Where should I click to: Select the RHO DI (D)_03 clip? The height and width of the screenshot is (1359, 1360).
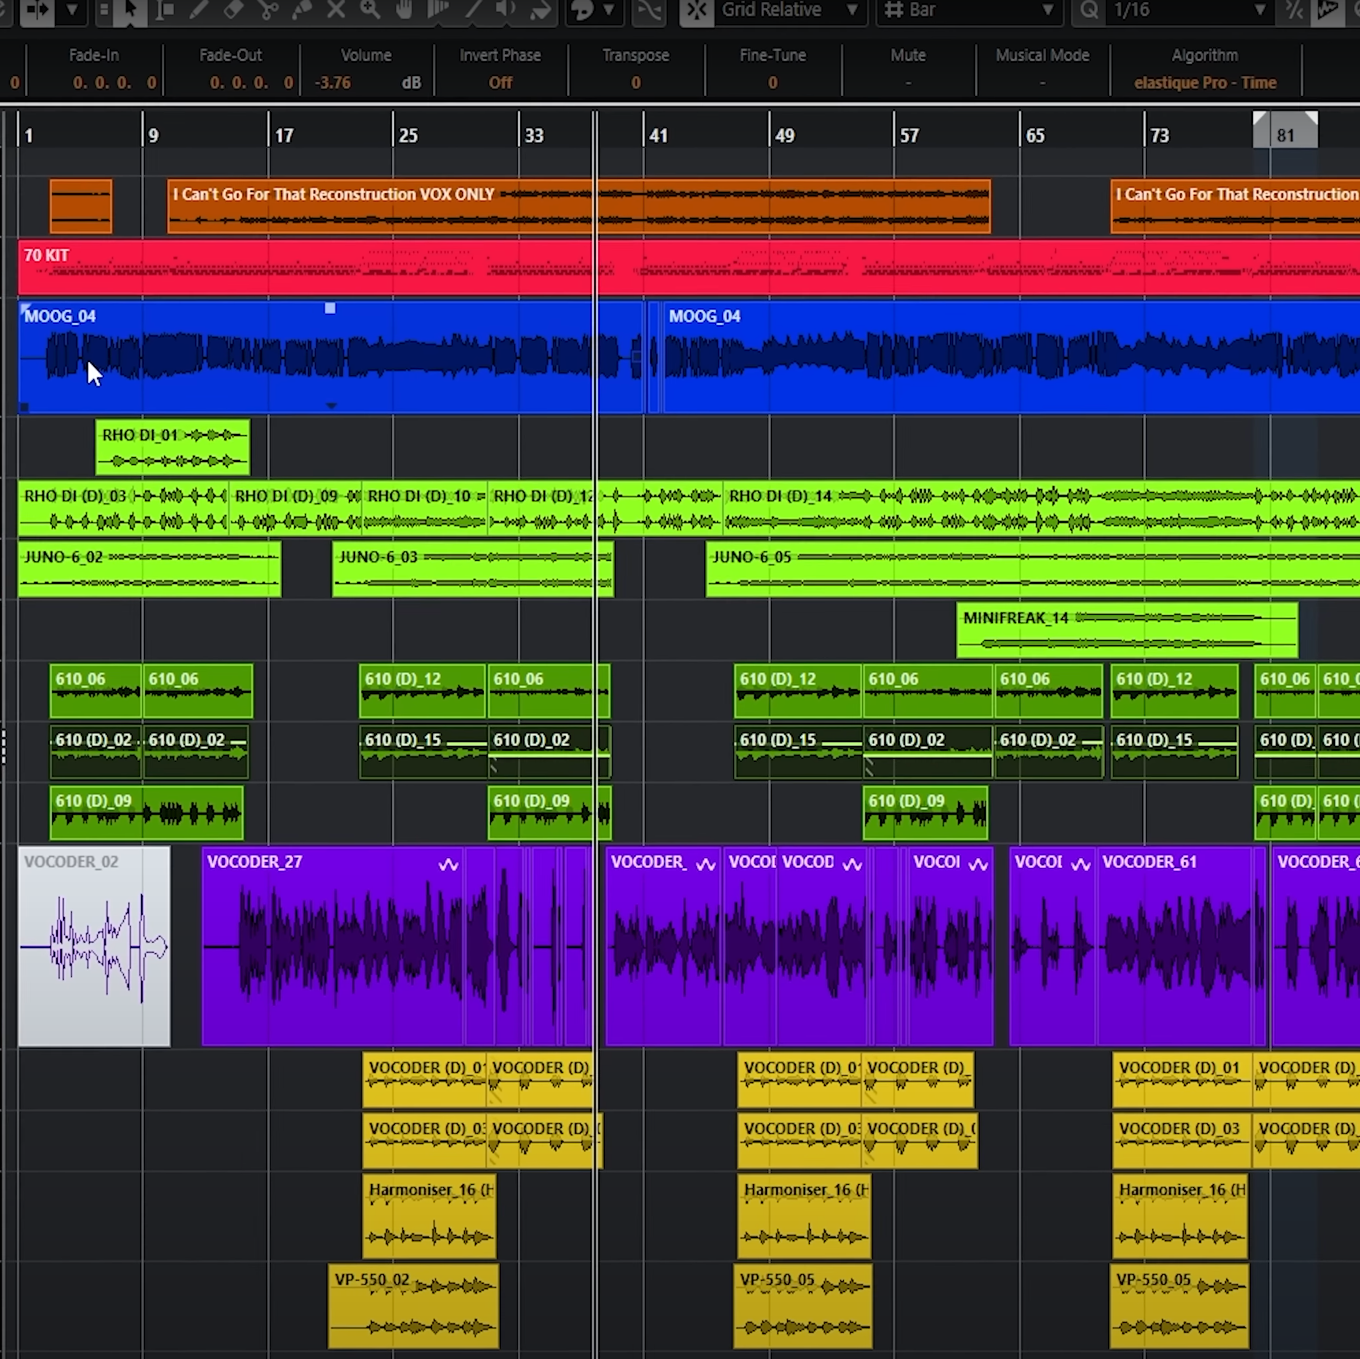click(124, 508)
